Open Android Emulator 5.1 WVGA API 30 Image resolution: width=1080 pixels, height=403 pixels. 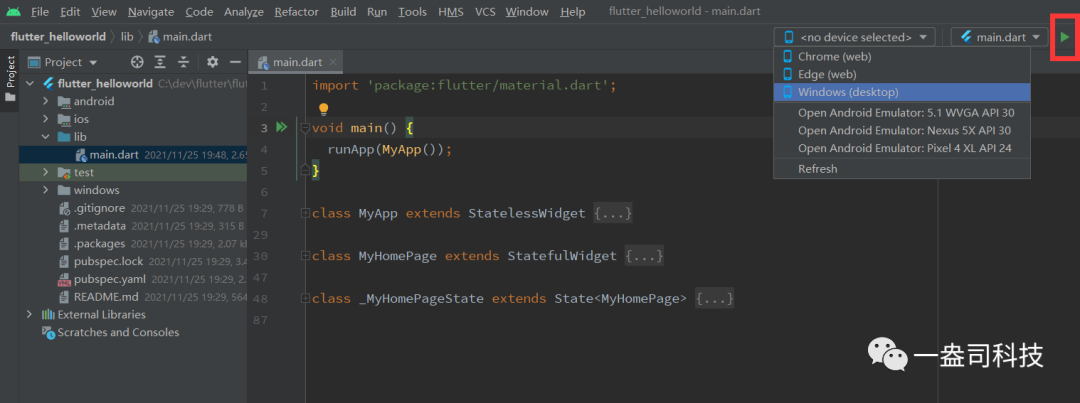point(902,112)
